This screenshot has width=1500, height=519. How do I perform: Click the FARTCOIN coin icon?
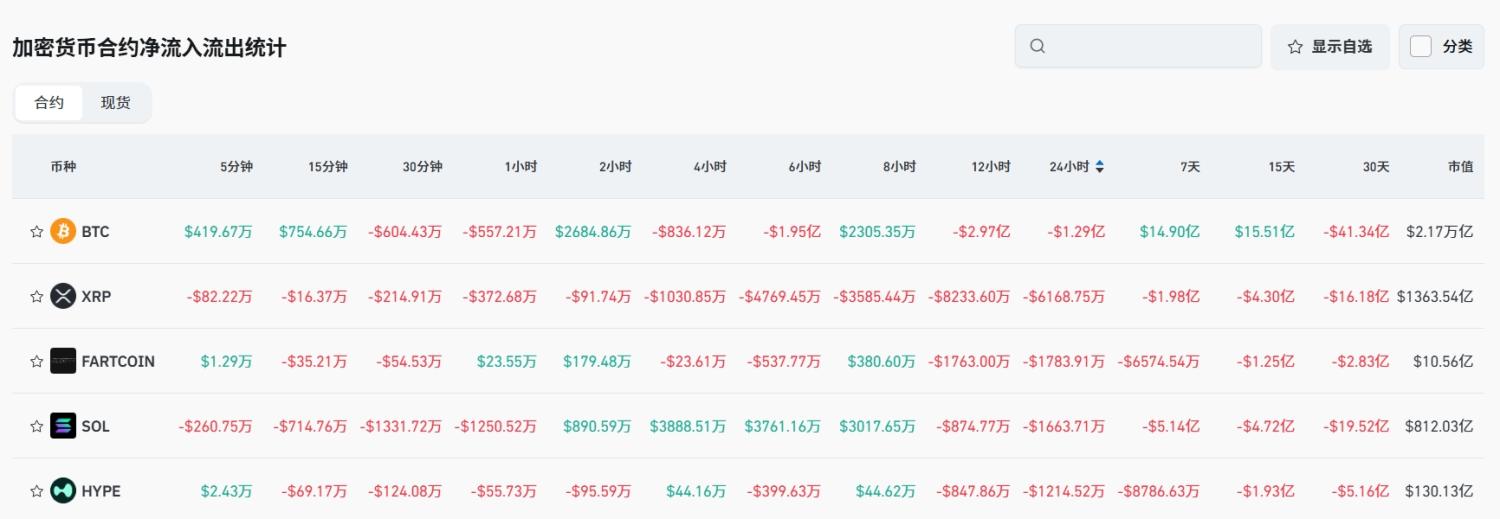[63, 361]
